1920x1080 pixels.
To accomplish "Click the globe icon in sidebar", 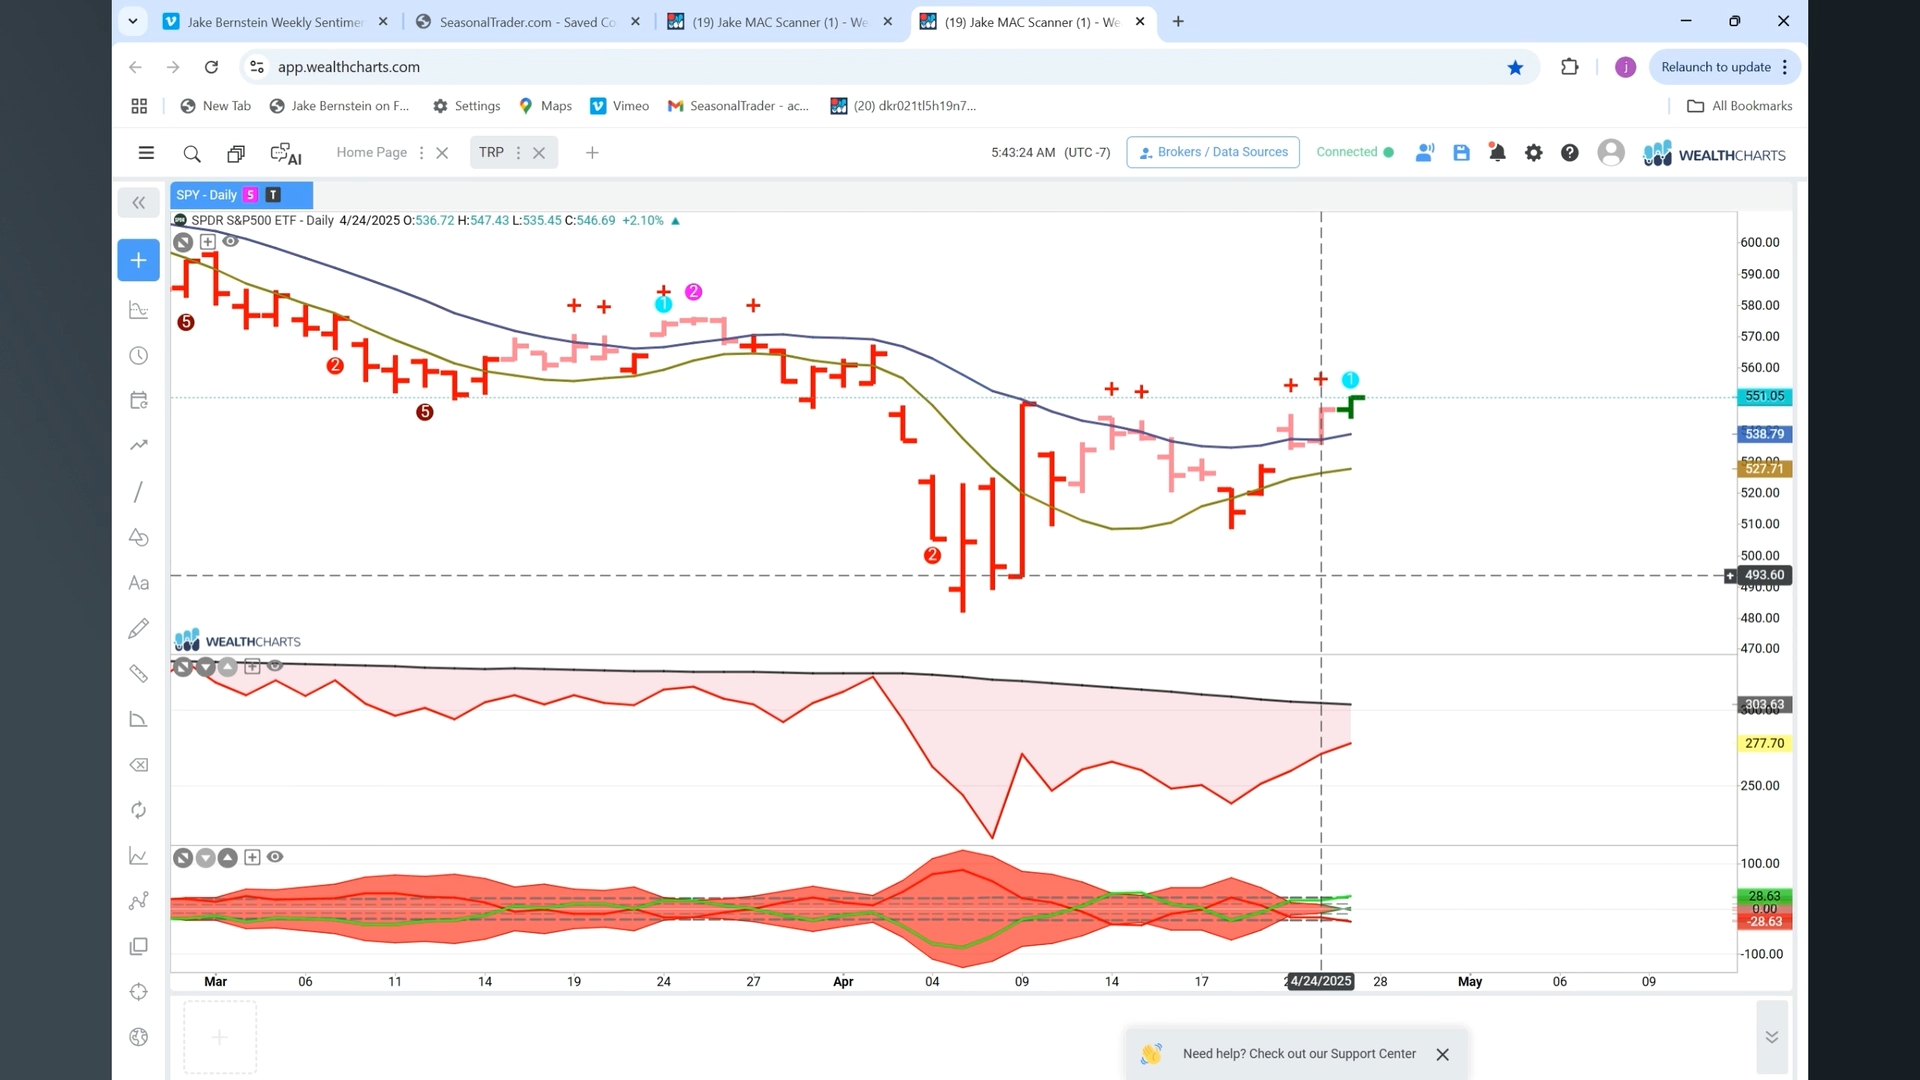I will point(139,1037).
